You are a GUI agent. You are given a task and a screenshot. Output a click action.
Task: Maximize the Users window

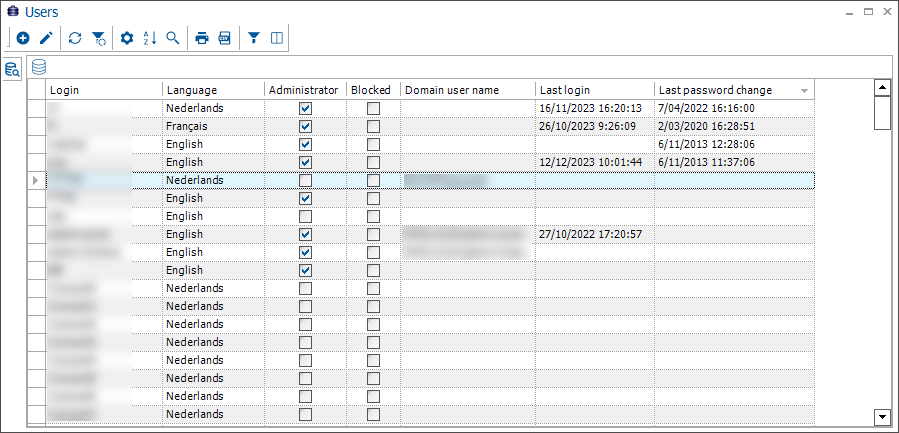click(869, 11)
